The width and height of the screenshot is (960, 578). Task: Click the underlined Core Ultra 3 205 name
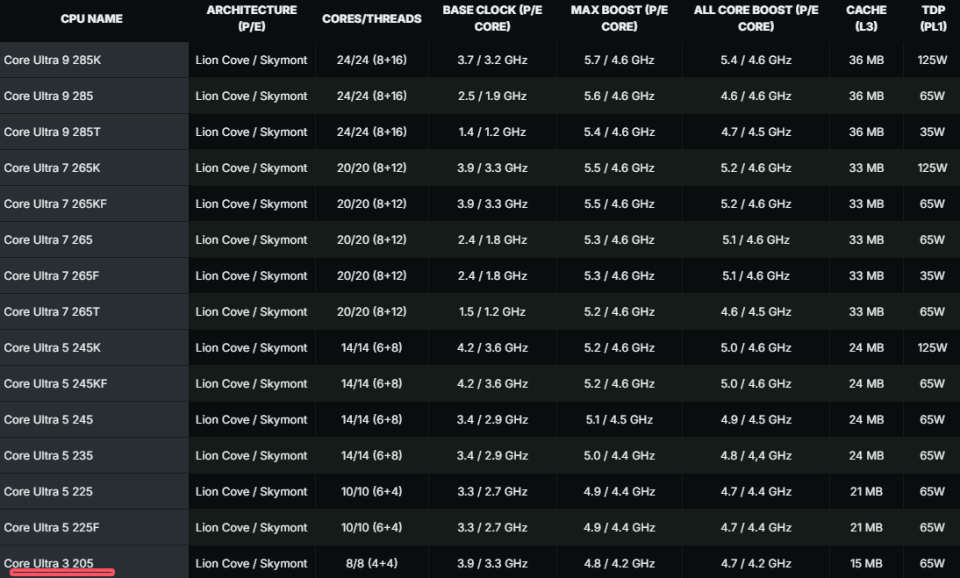[49, 564]
